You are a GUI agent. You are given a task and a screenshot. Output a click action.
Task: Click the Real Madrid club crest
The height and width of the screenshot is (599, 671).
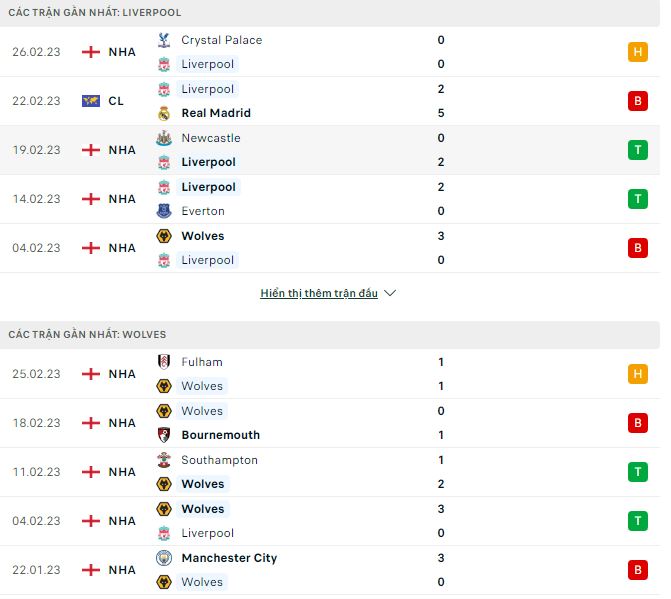tap(164, 113)
